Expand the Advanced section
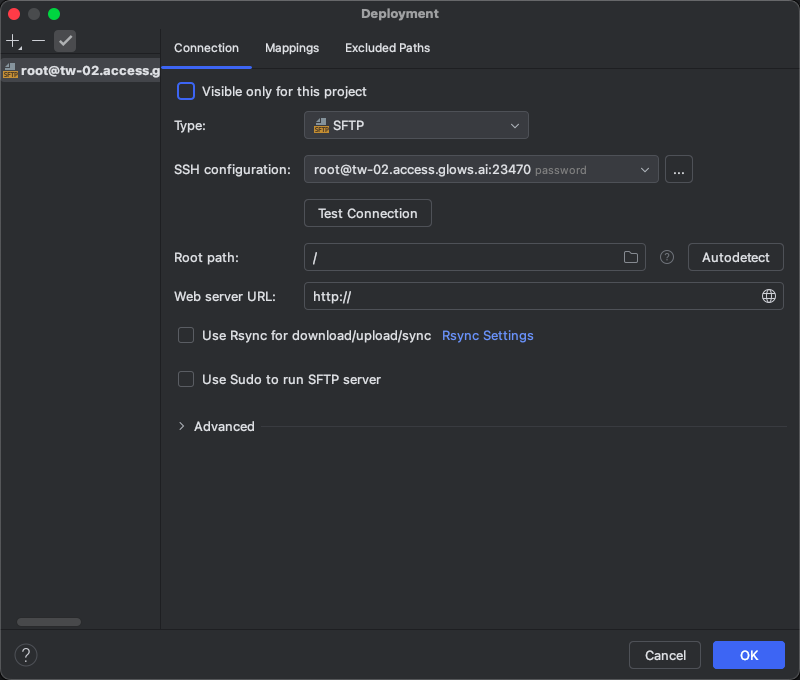This screenshot has width=800, height=680. [182, 426]
